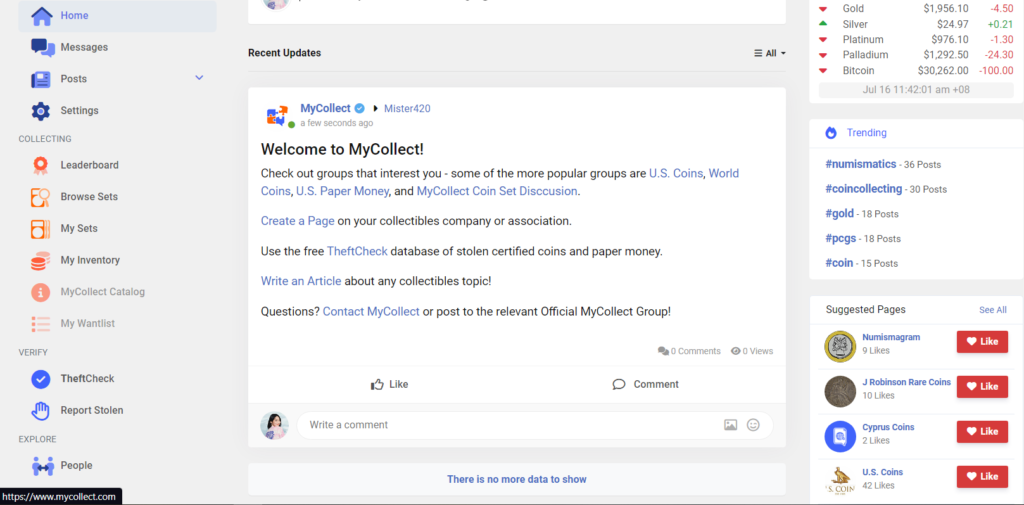Screen dimensions: 1024x505
Task: Click the Contact MyCollect link
Action: pos(371,312)
